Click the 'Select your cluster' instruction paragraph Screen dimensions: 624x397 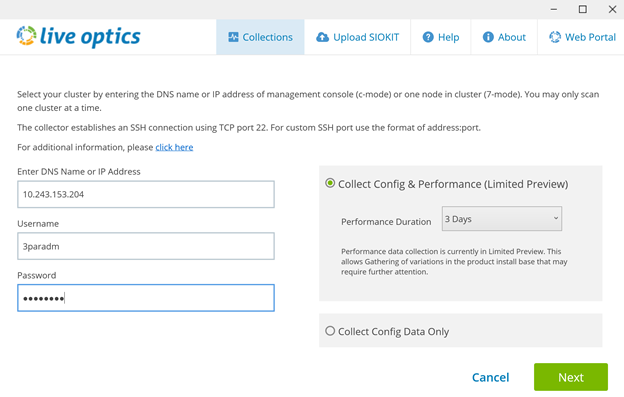[308, 101]
